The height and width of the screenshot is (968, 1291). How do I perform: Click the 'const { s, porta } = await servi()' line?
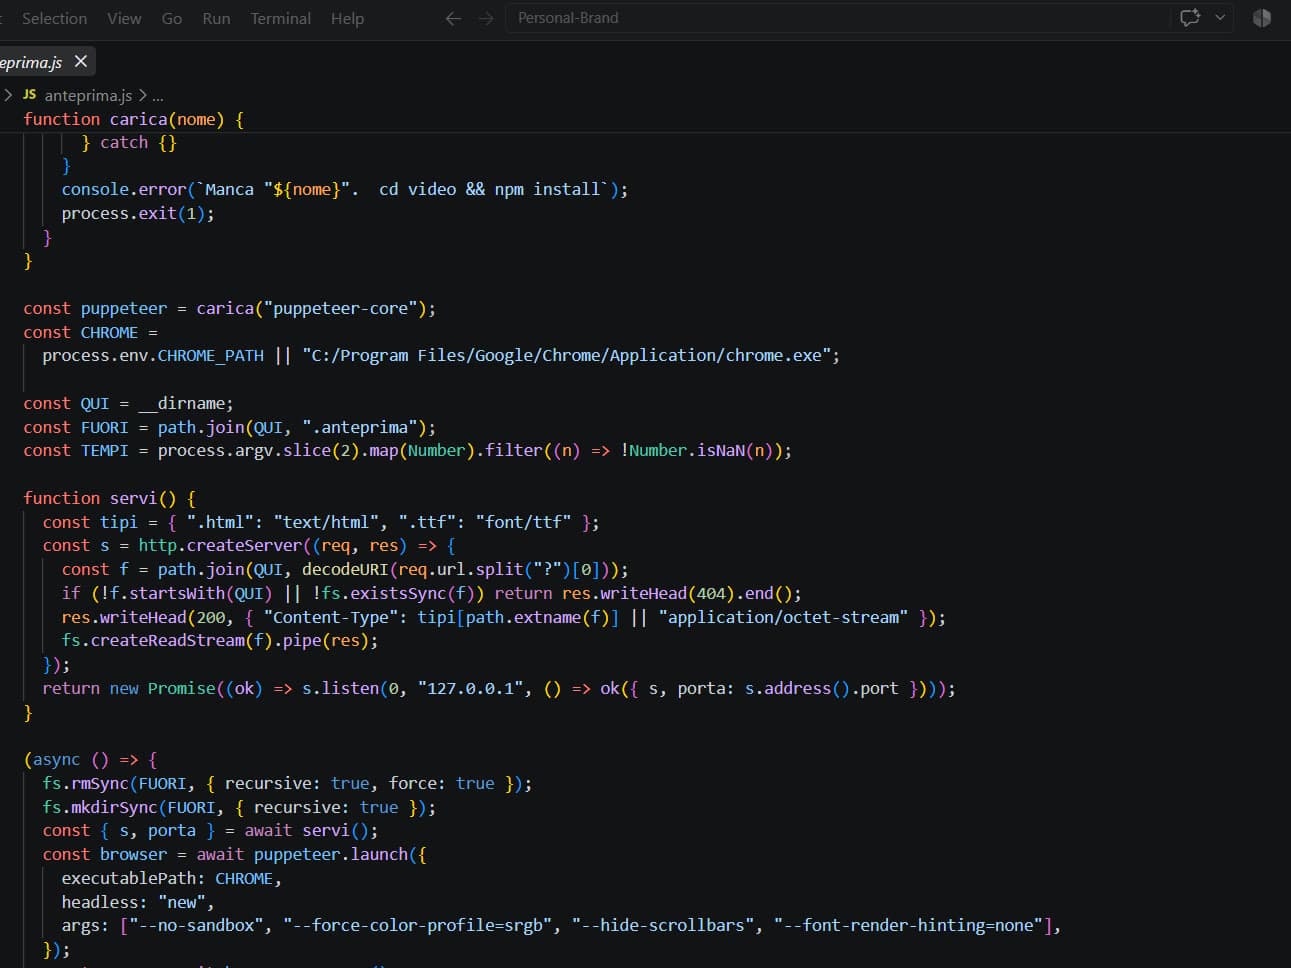(x=210, y=830)
